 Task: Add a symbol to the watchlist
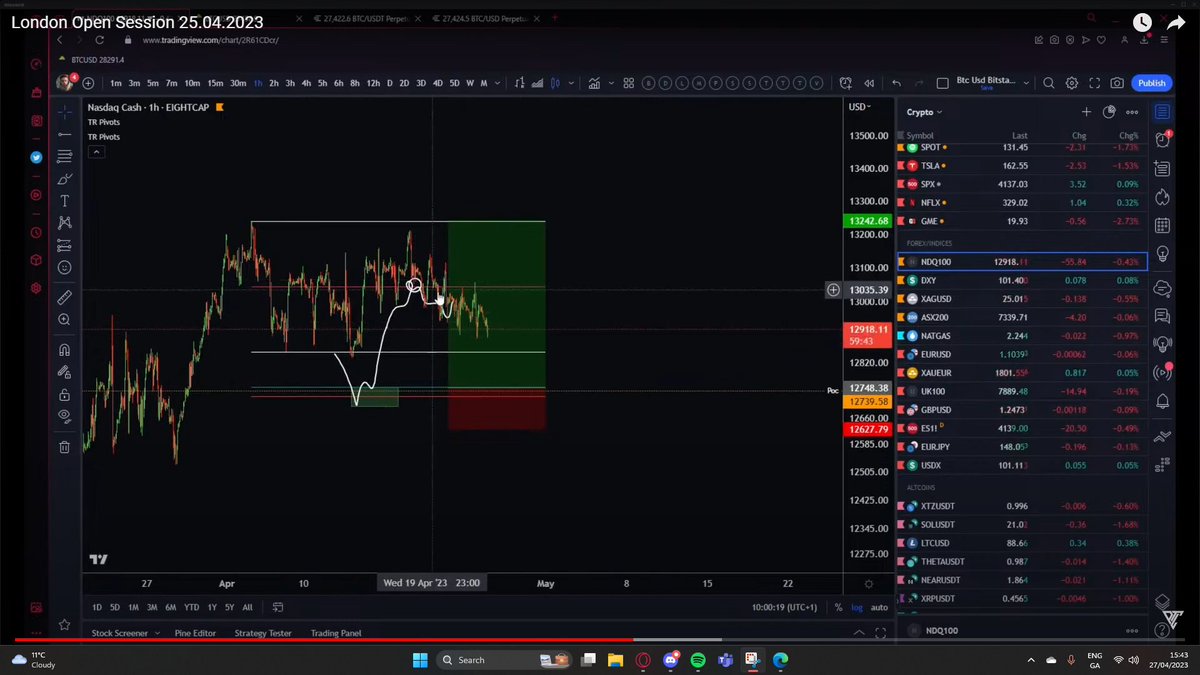coord(1086,112)
